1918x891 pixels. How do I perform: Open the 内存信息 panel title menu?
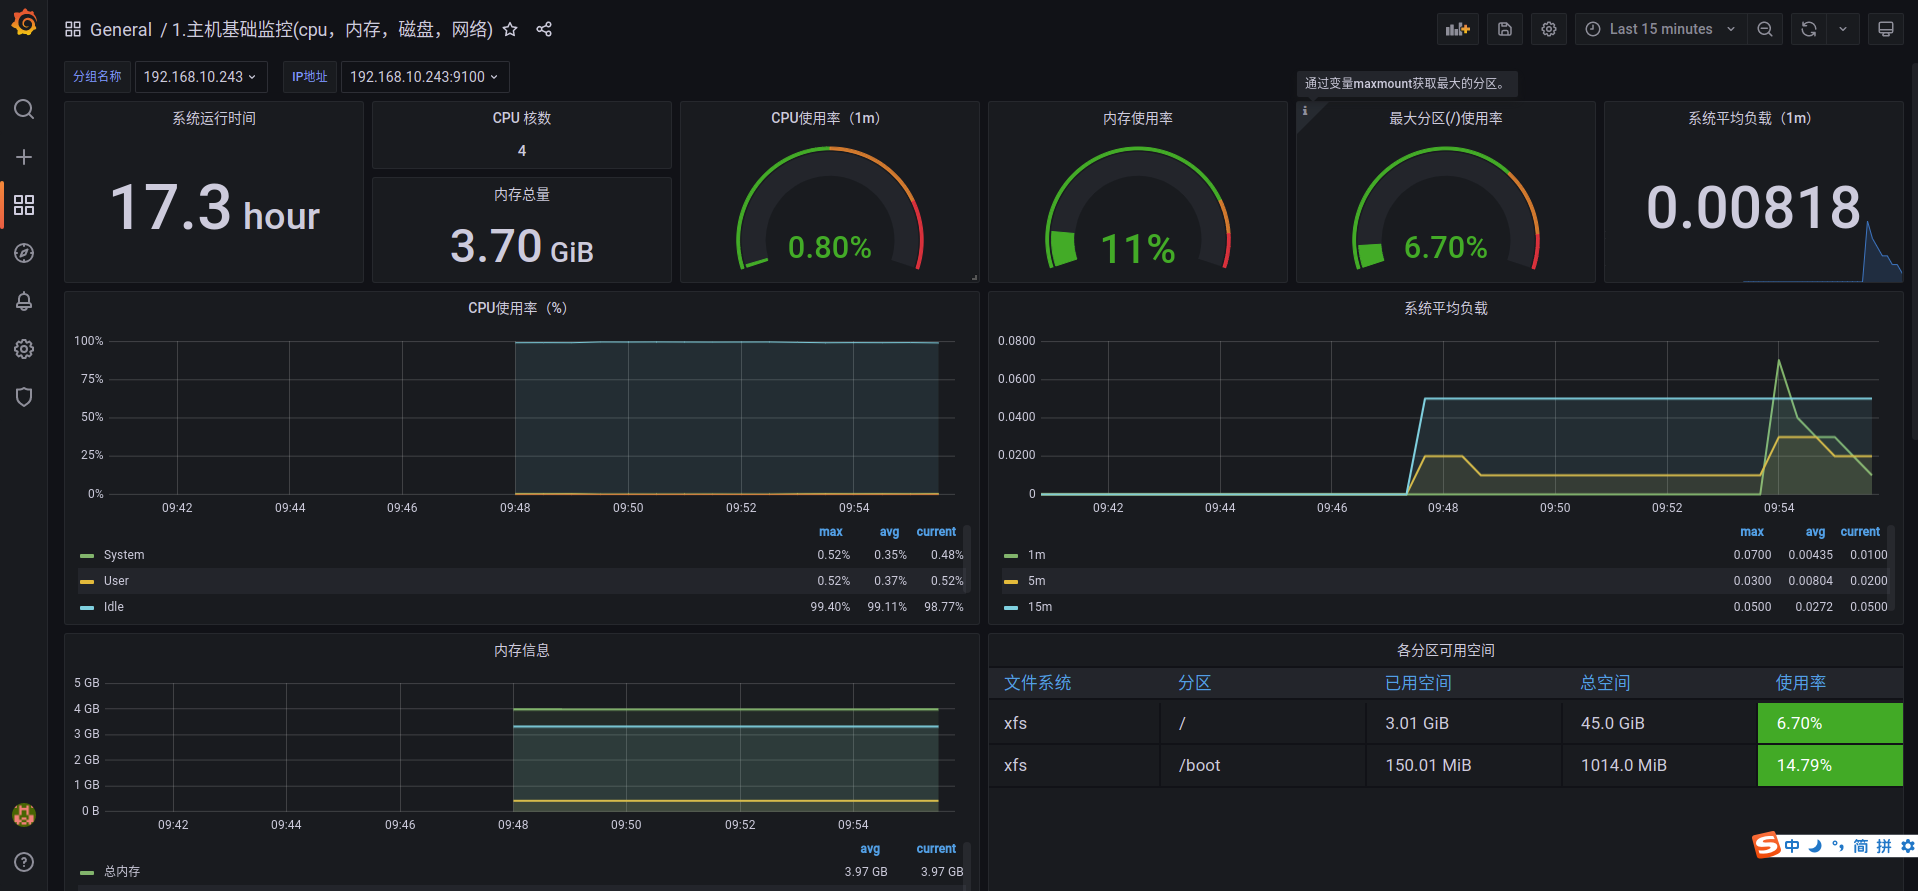pos(522,650)
